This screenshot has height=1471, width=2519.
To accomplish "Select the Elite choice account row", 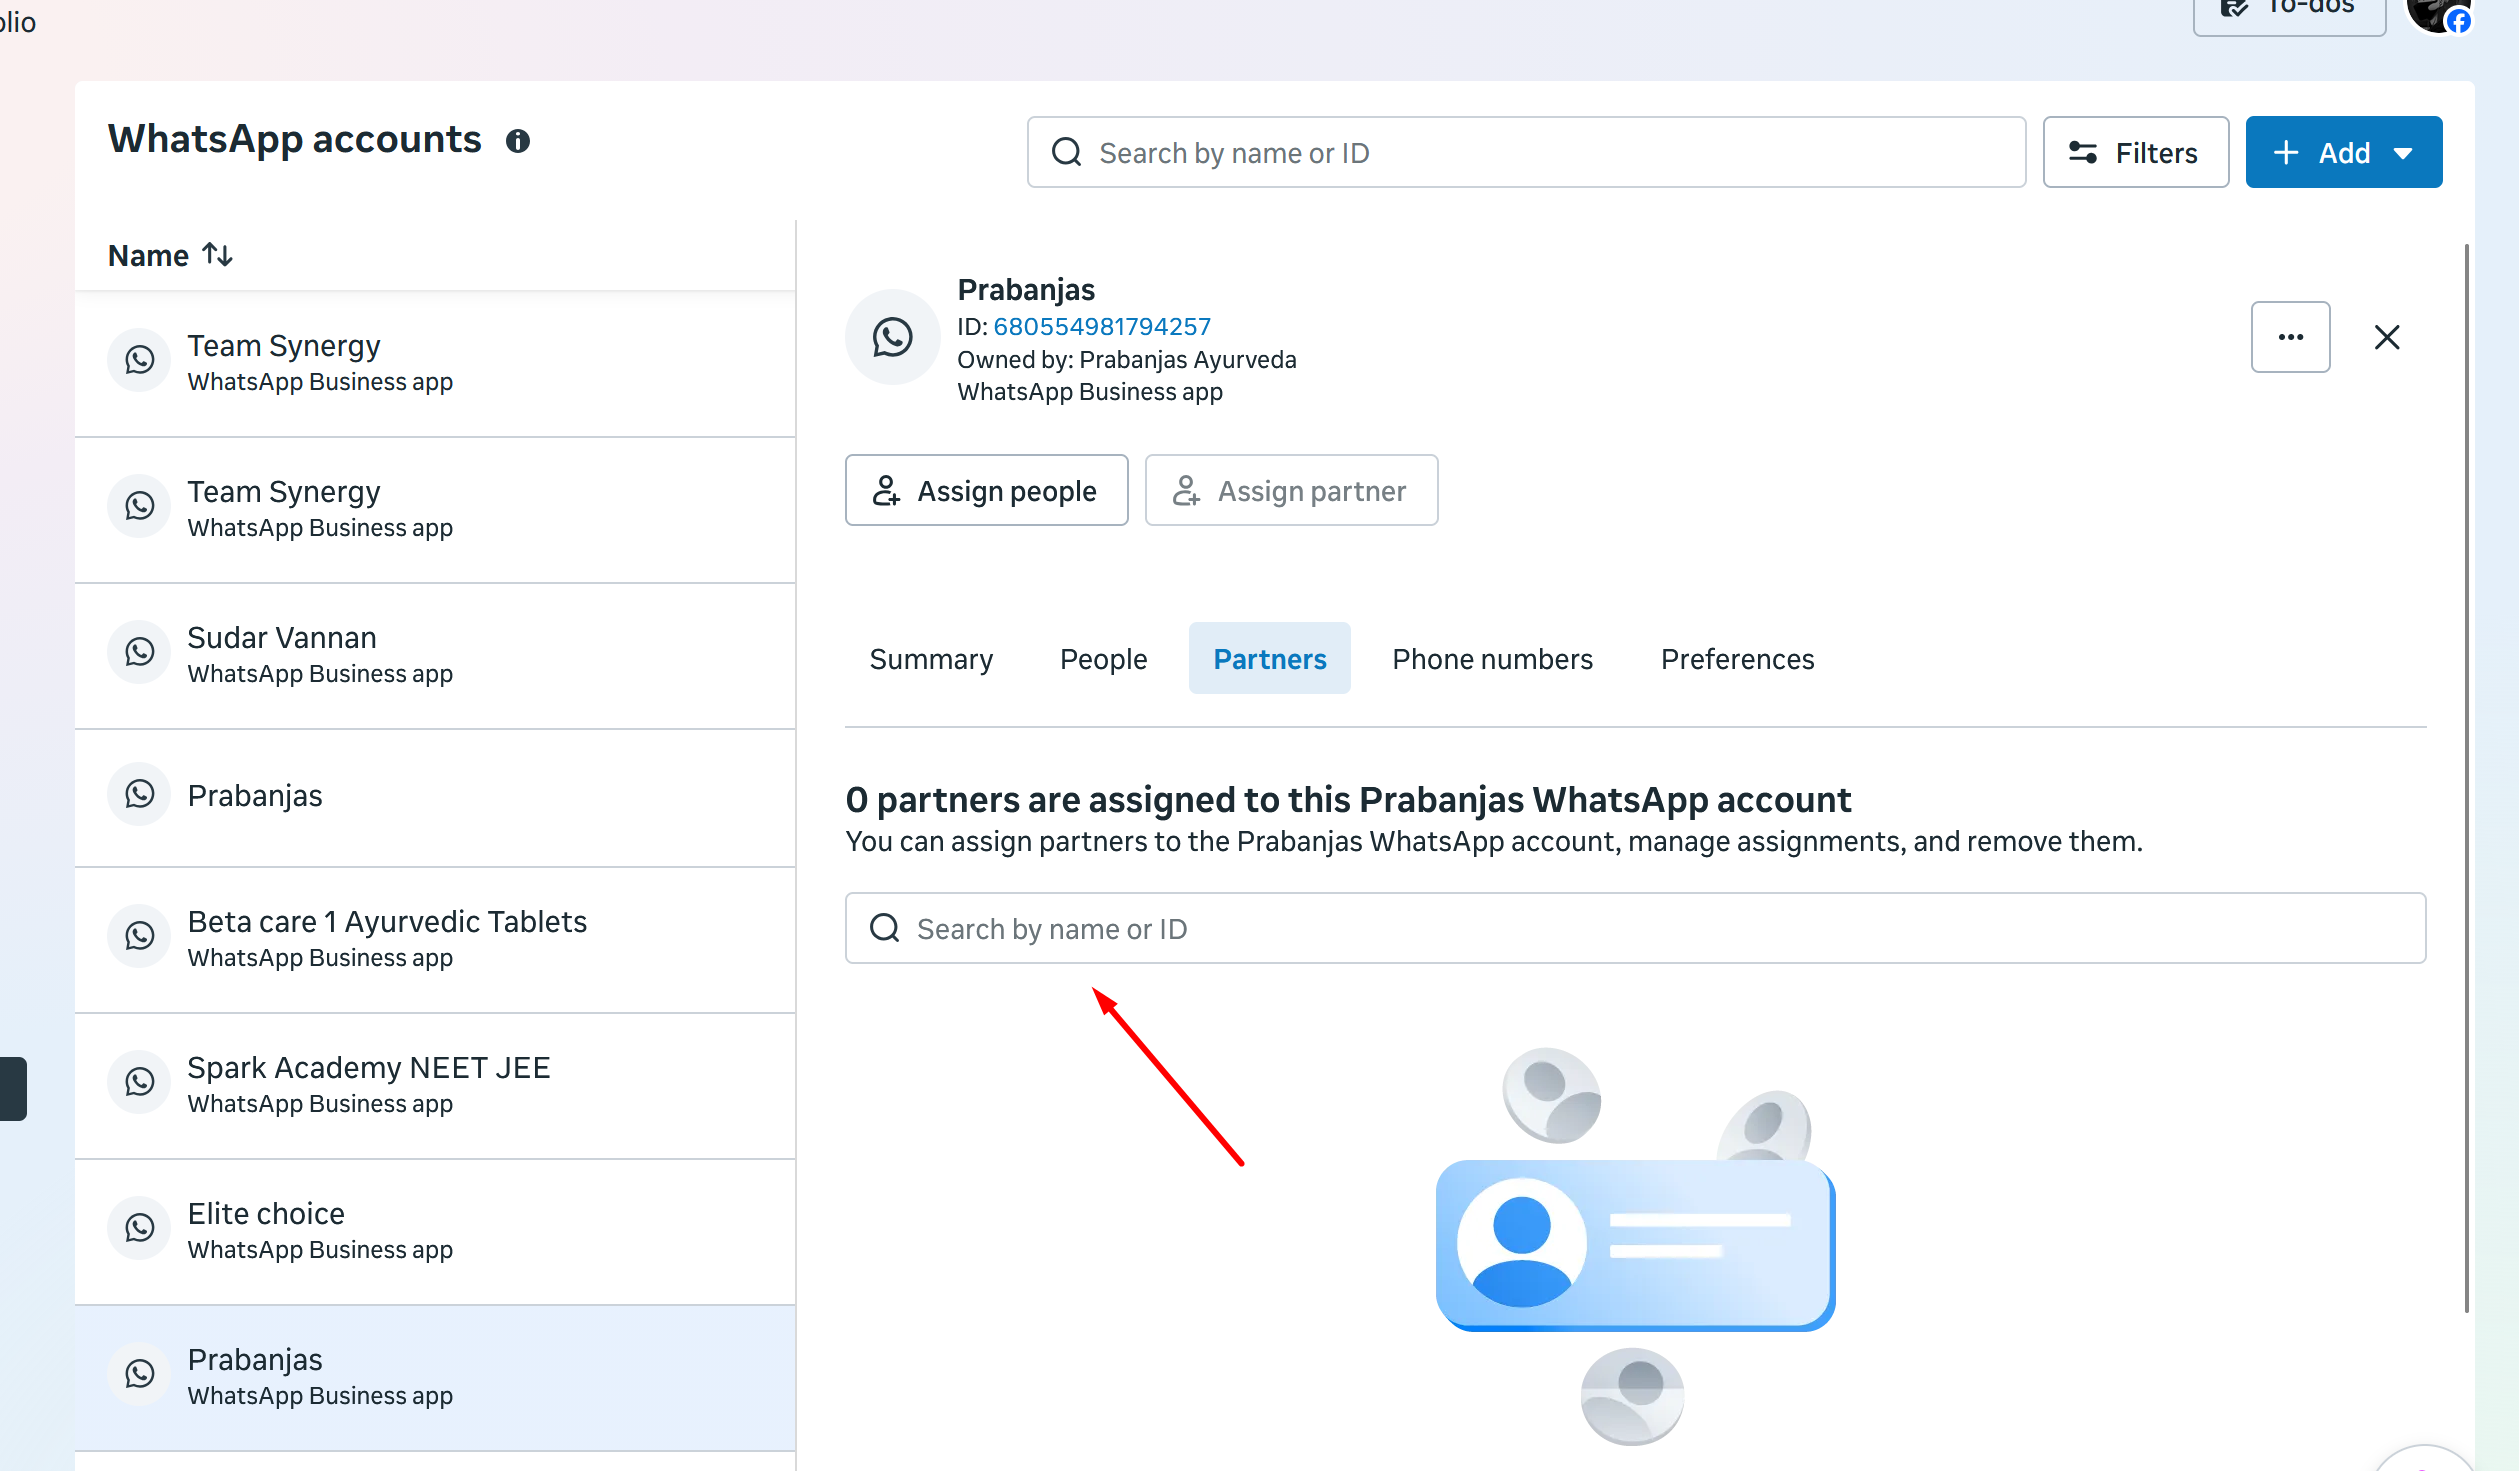I will pyautogui.click(x=435, y=1232).
